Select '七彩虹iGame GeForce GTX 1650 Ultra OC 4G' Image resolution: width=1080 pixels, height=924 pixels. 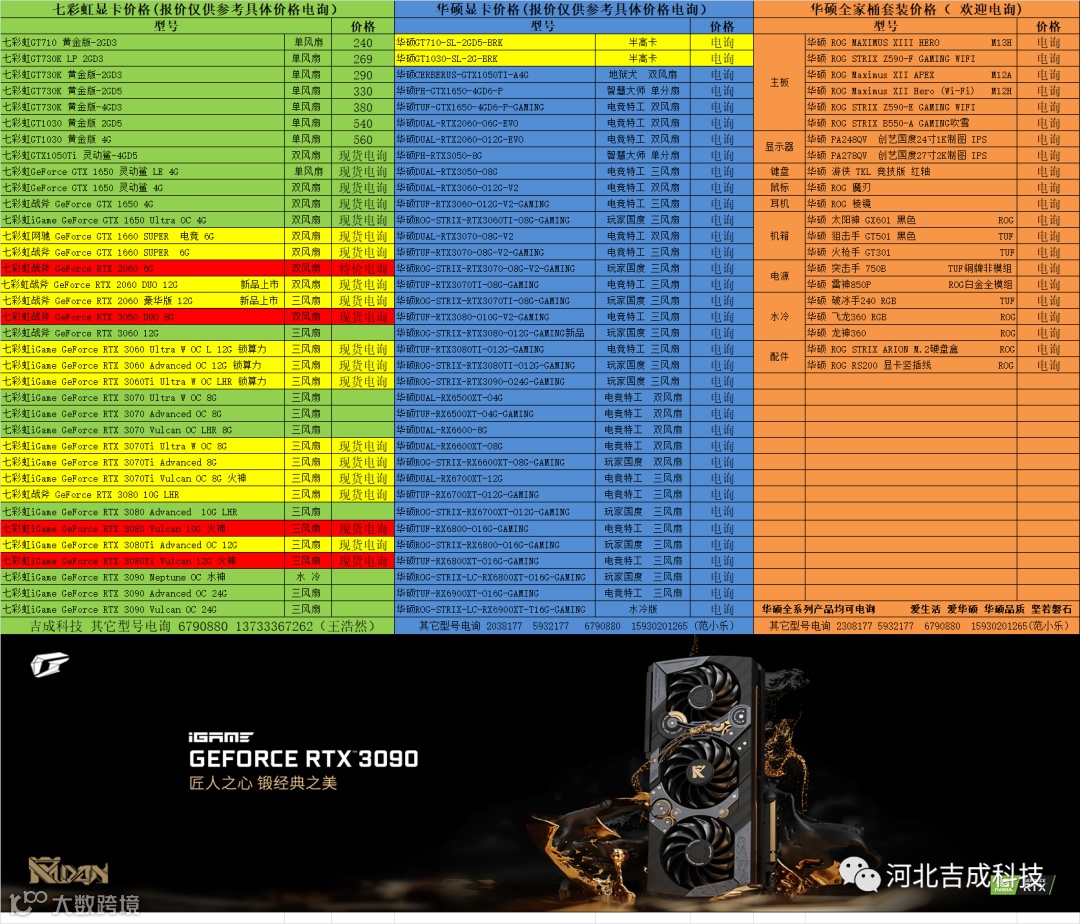pyautogui.click(x=143, y=220)
